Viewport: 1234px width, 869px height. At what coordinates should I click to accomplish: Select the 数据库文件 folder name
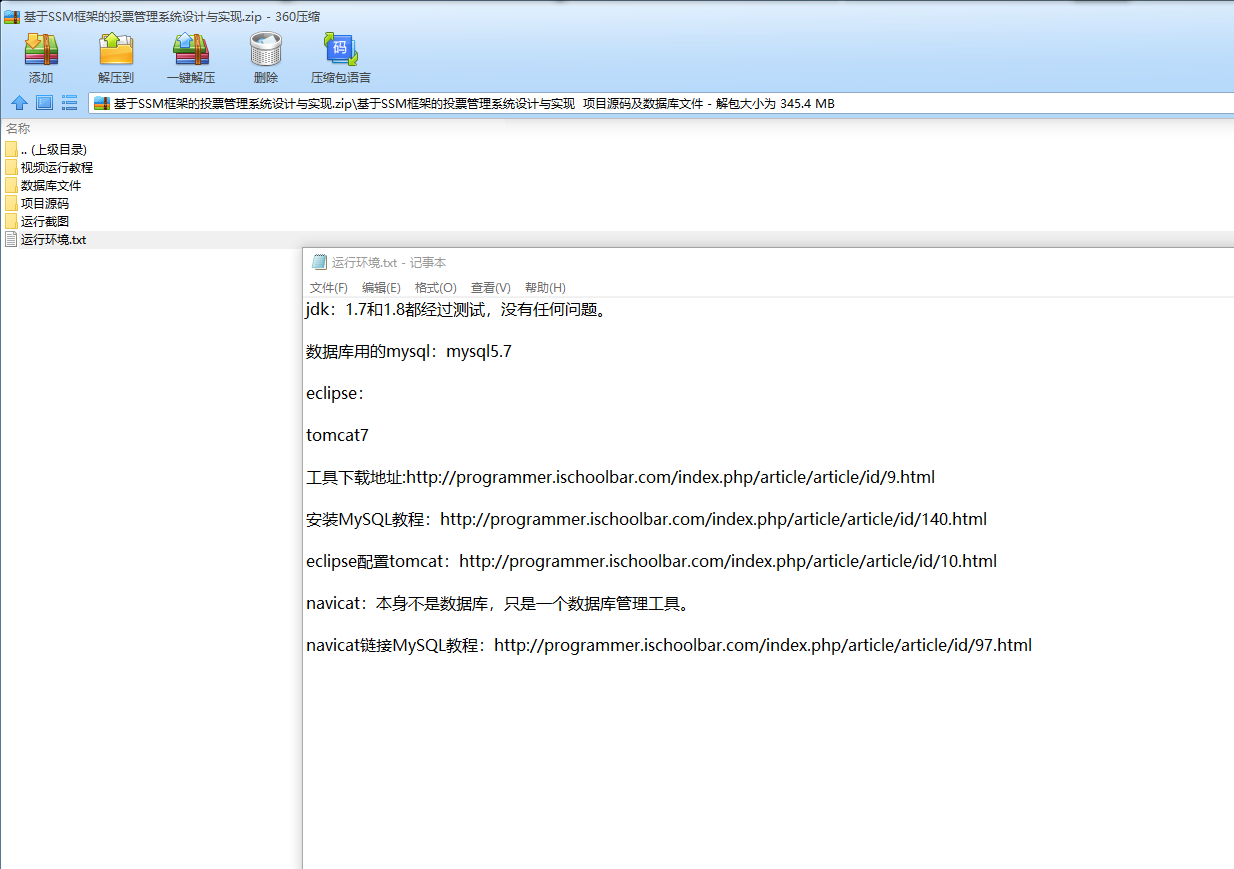click(51, 185)
